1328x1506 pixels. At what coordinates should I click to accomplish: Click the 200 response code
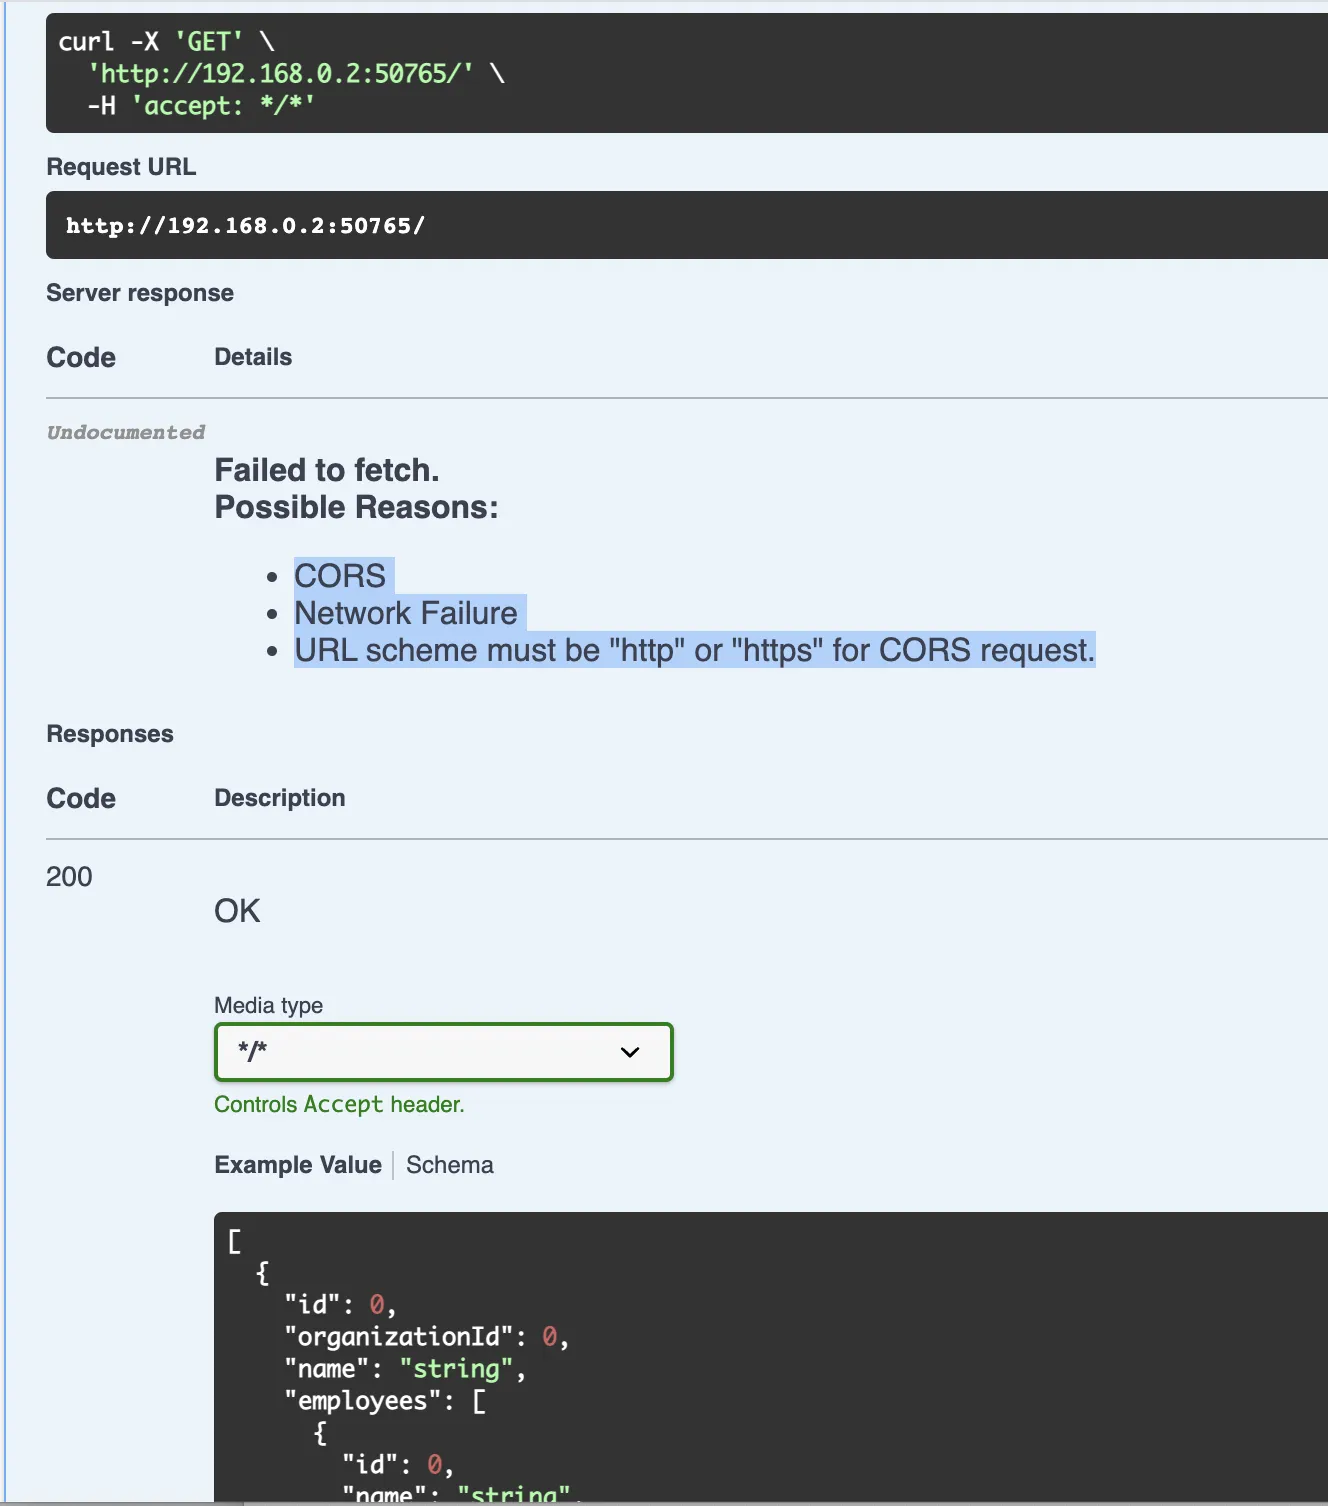tap(69, 877)
